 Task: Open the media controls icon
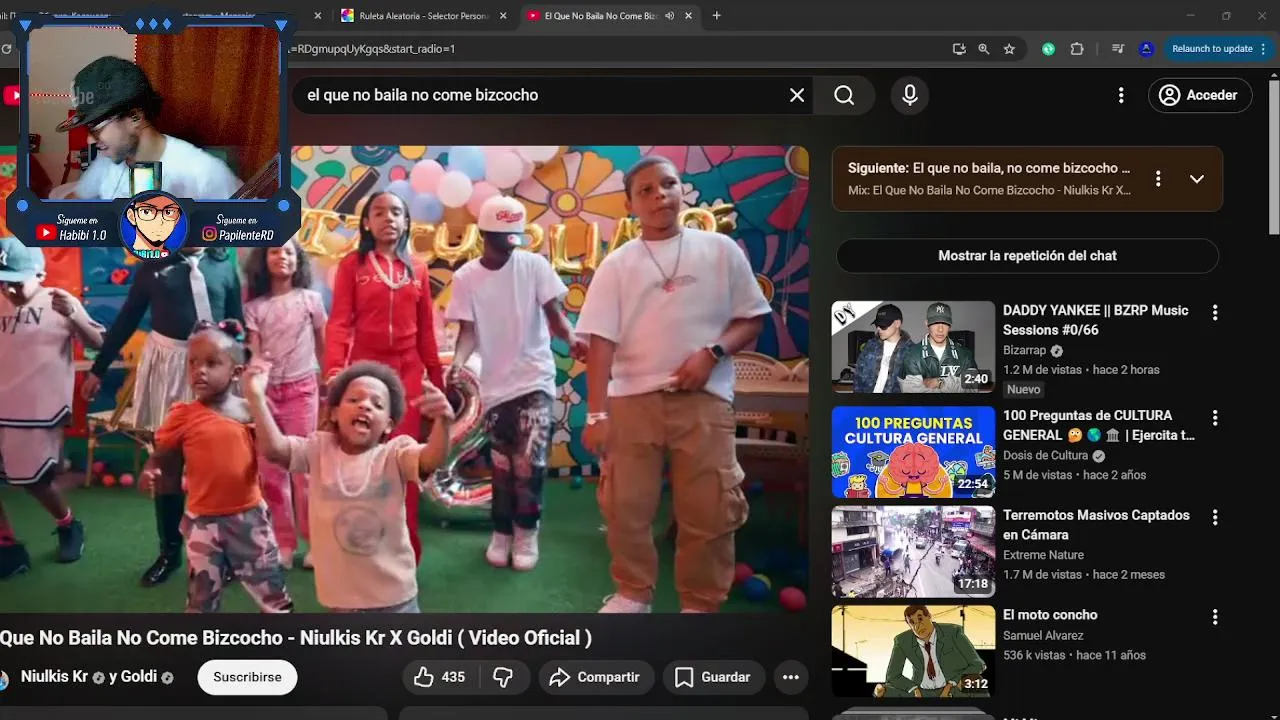[x=1118, y=48]
